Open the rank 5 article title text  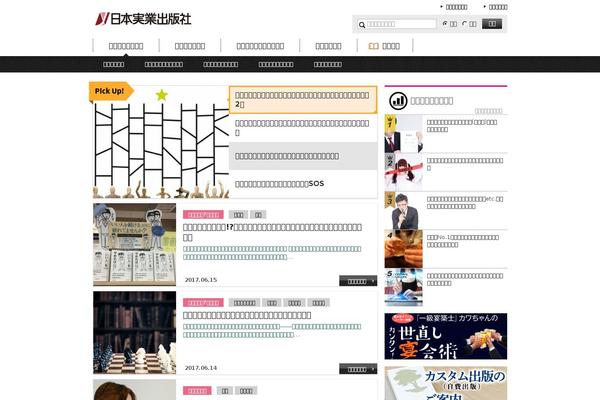[x=465, y=279]
